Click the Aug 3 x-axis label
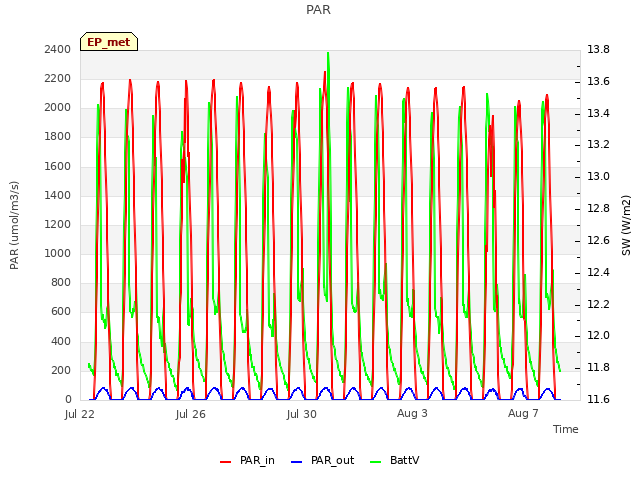Viewport: 640px width, 480px height. (412, 413)
